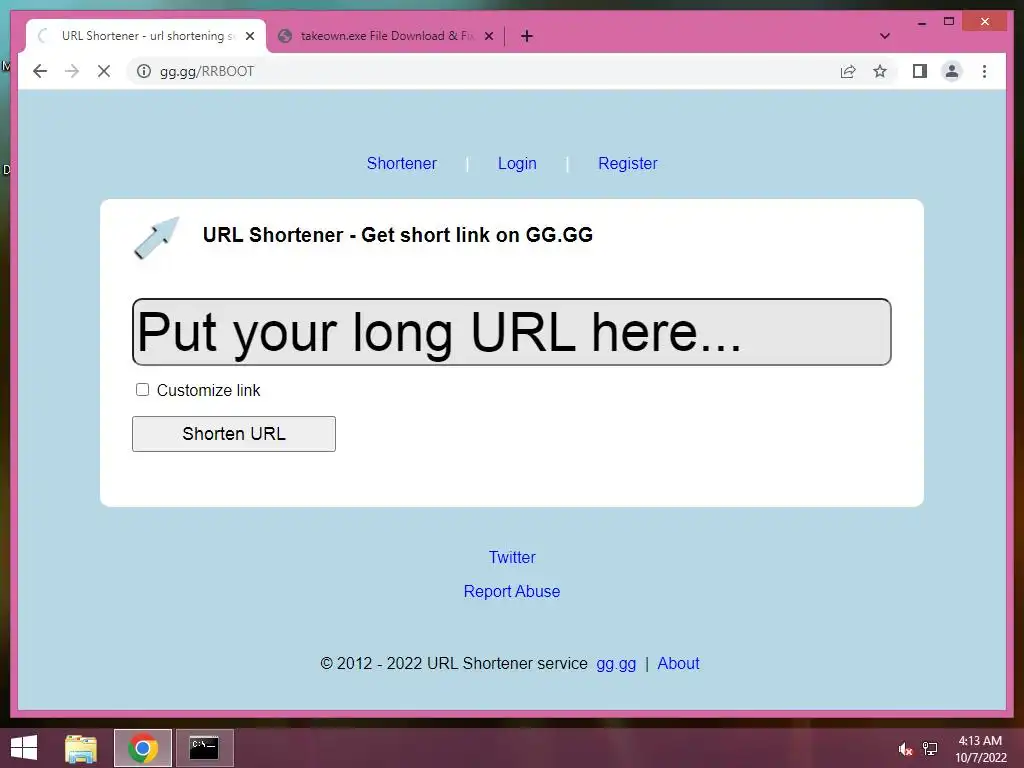Maximize the Chrome window
1024x768 pixels.
click(x=949, y=22)
